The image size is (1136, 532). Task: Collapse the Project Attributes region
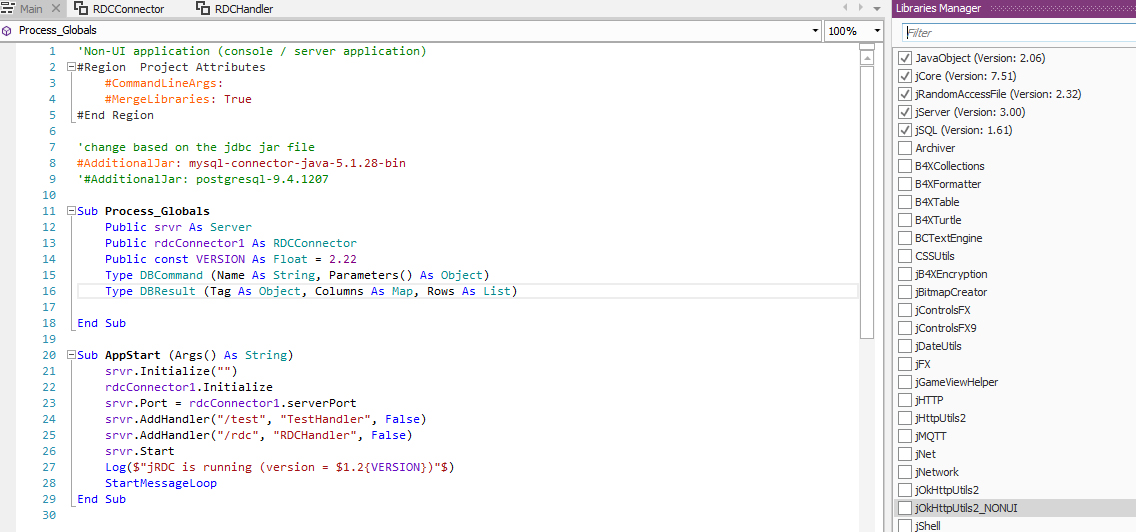(70, 67)
